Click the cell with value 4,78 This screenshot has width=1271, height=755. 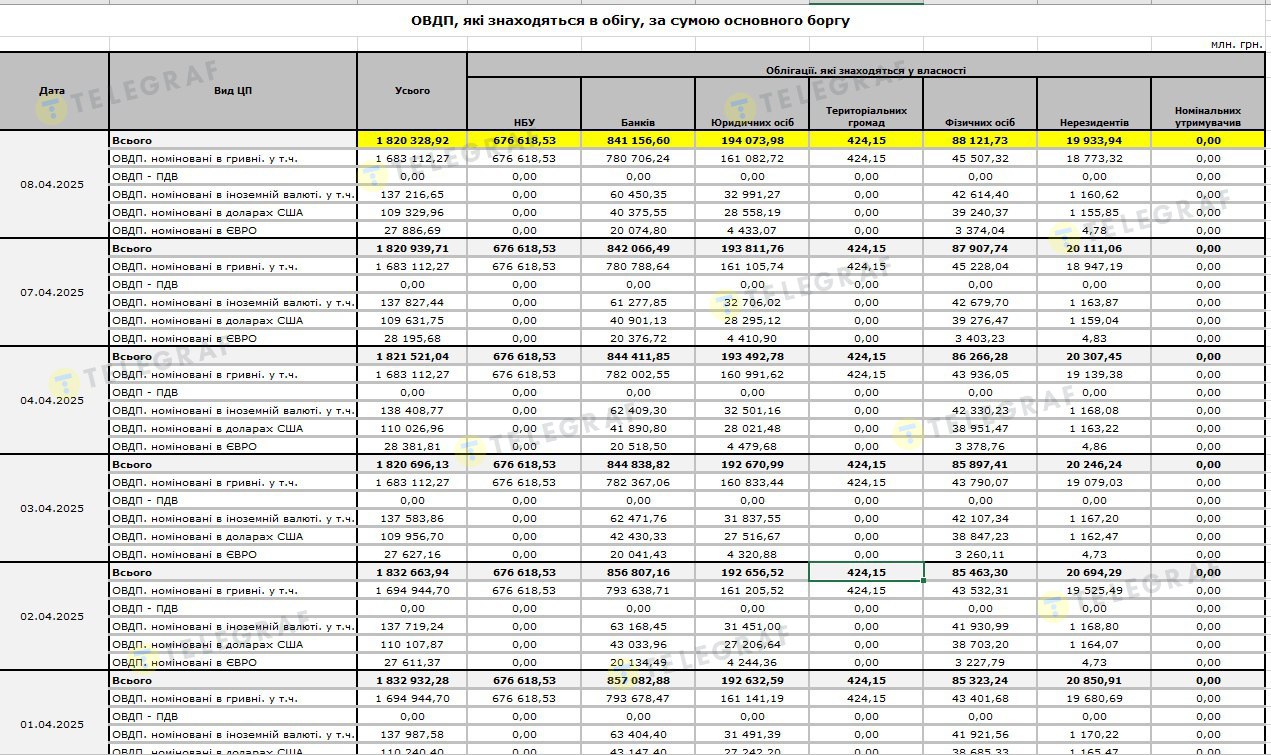coord(1094,230)
